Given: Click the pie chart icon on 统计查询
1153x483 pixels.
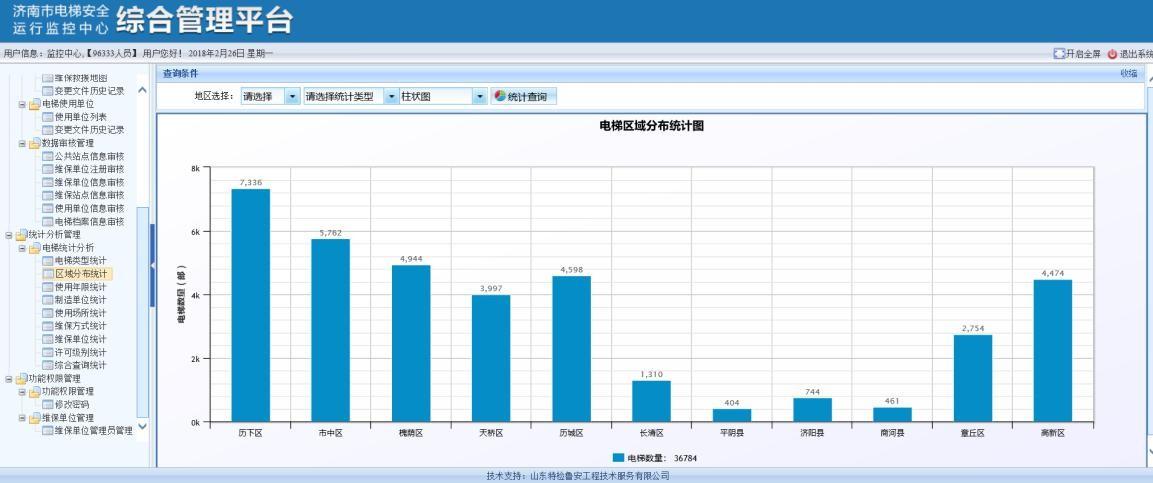Looking at the screenshot, I should (500, 97).
